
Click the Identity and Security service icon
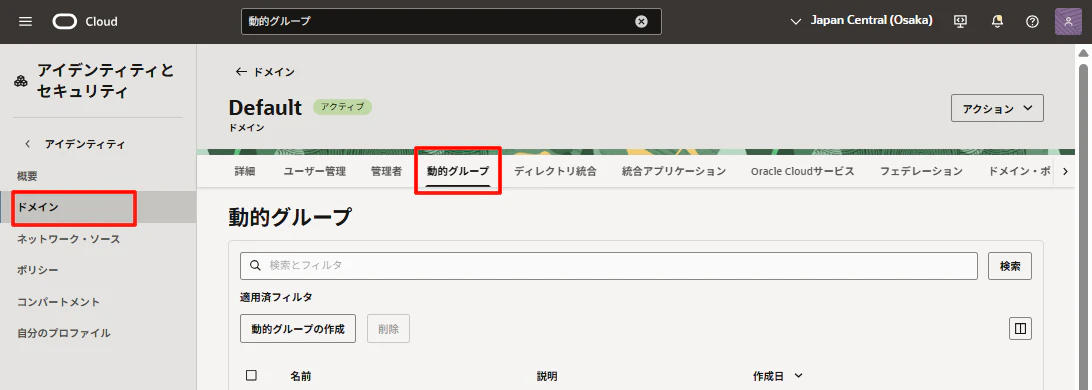pos(21,81)
